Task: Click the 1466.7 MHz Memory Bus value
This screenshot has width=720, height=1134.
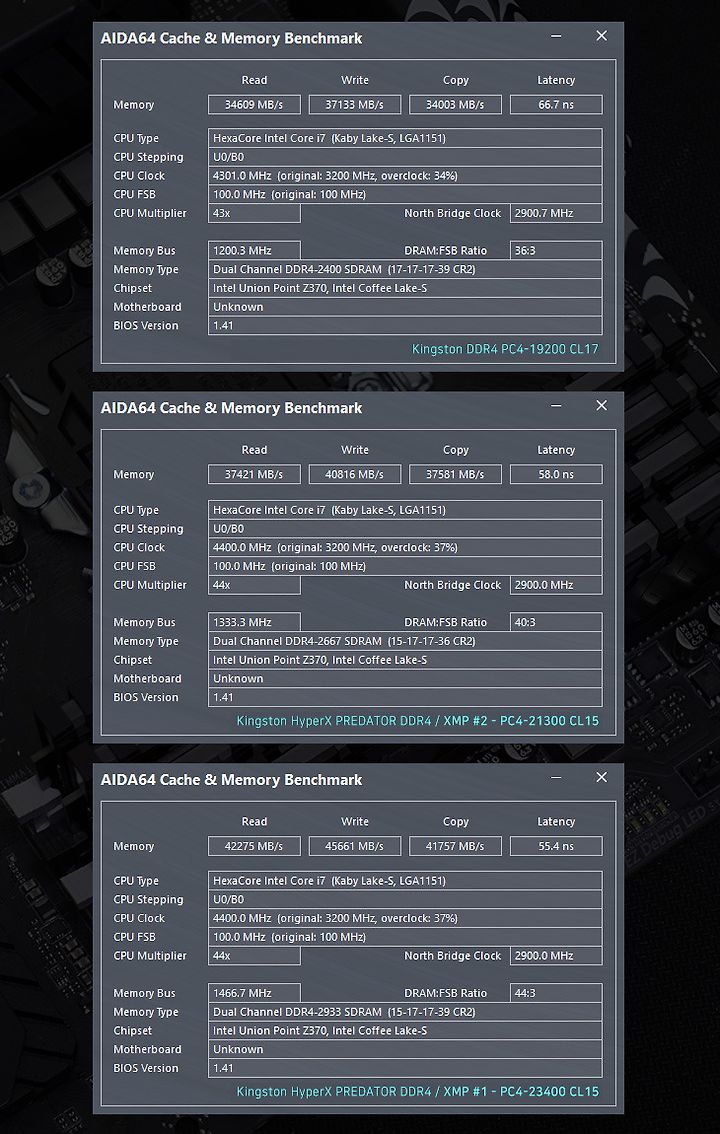Action: pos(254,993)
